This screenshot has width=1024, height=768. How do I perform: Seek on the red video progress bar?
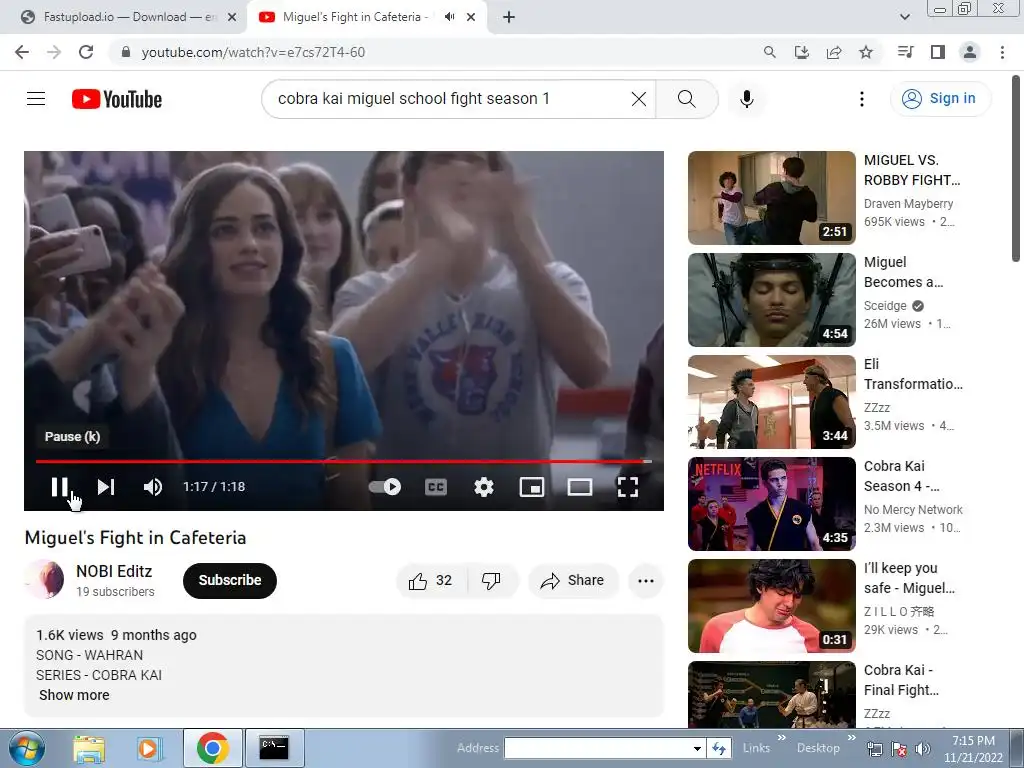tap(344, 461)
